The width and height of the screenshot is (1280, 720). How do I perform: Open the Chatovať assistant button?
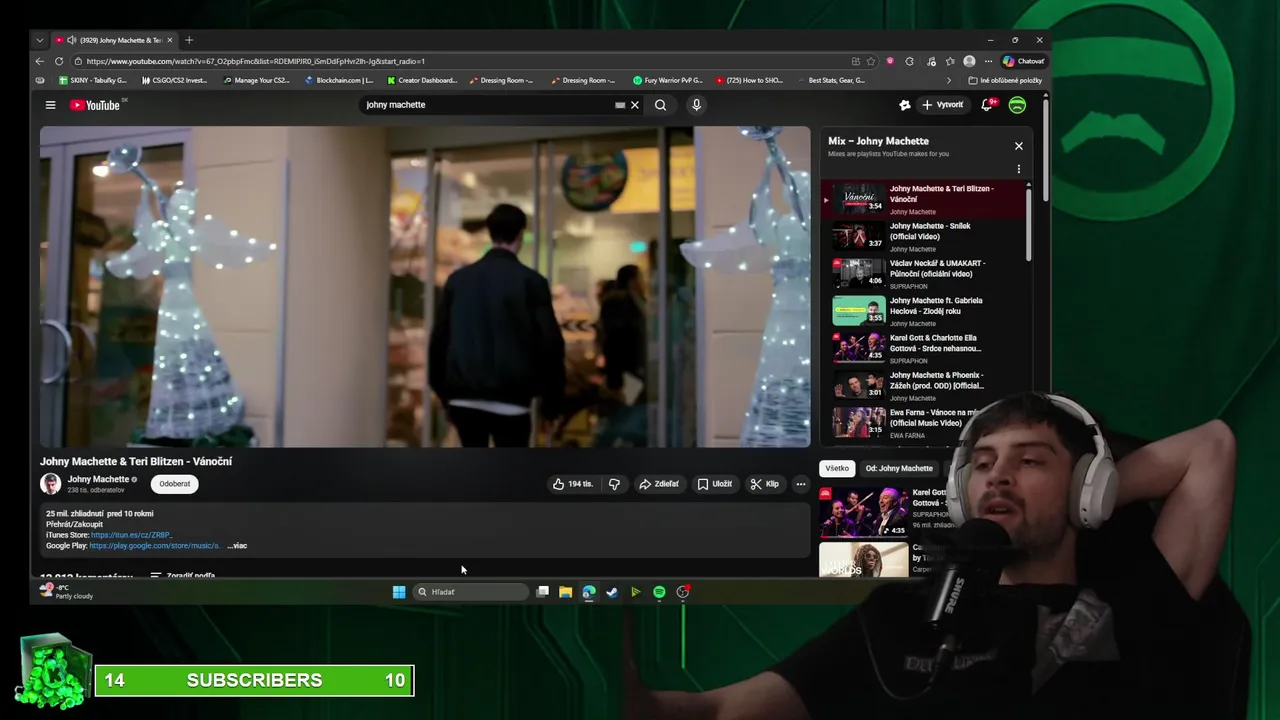1024,61
